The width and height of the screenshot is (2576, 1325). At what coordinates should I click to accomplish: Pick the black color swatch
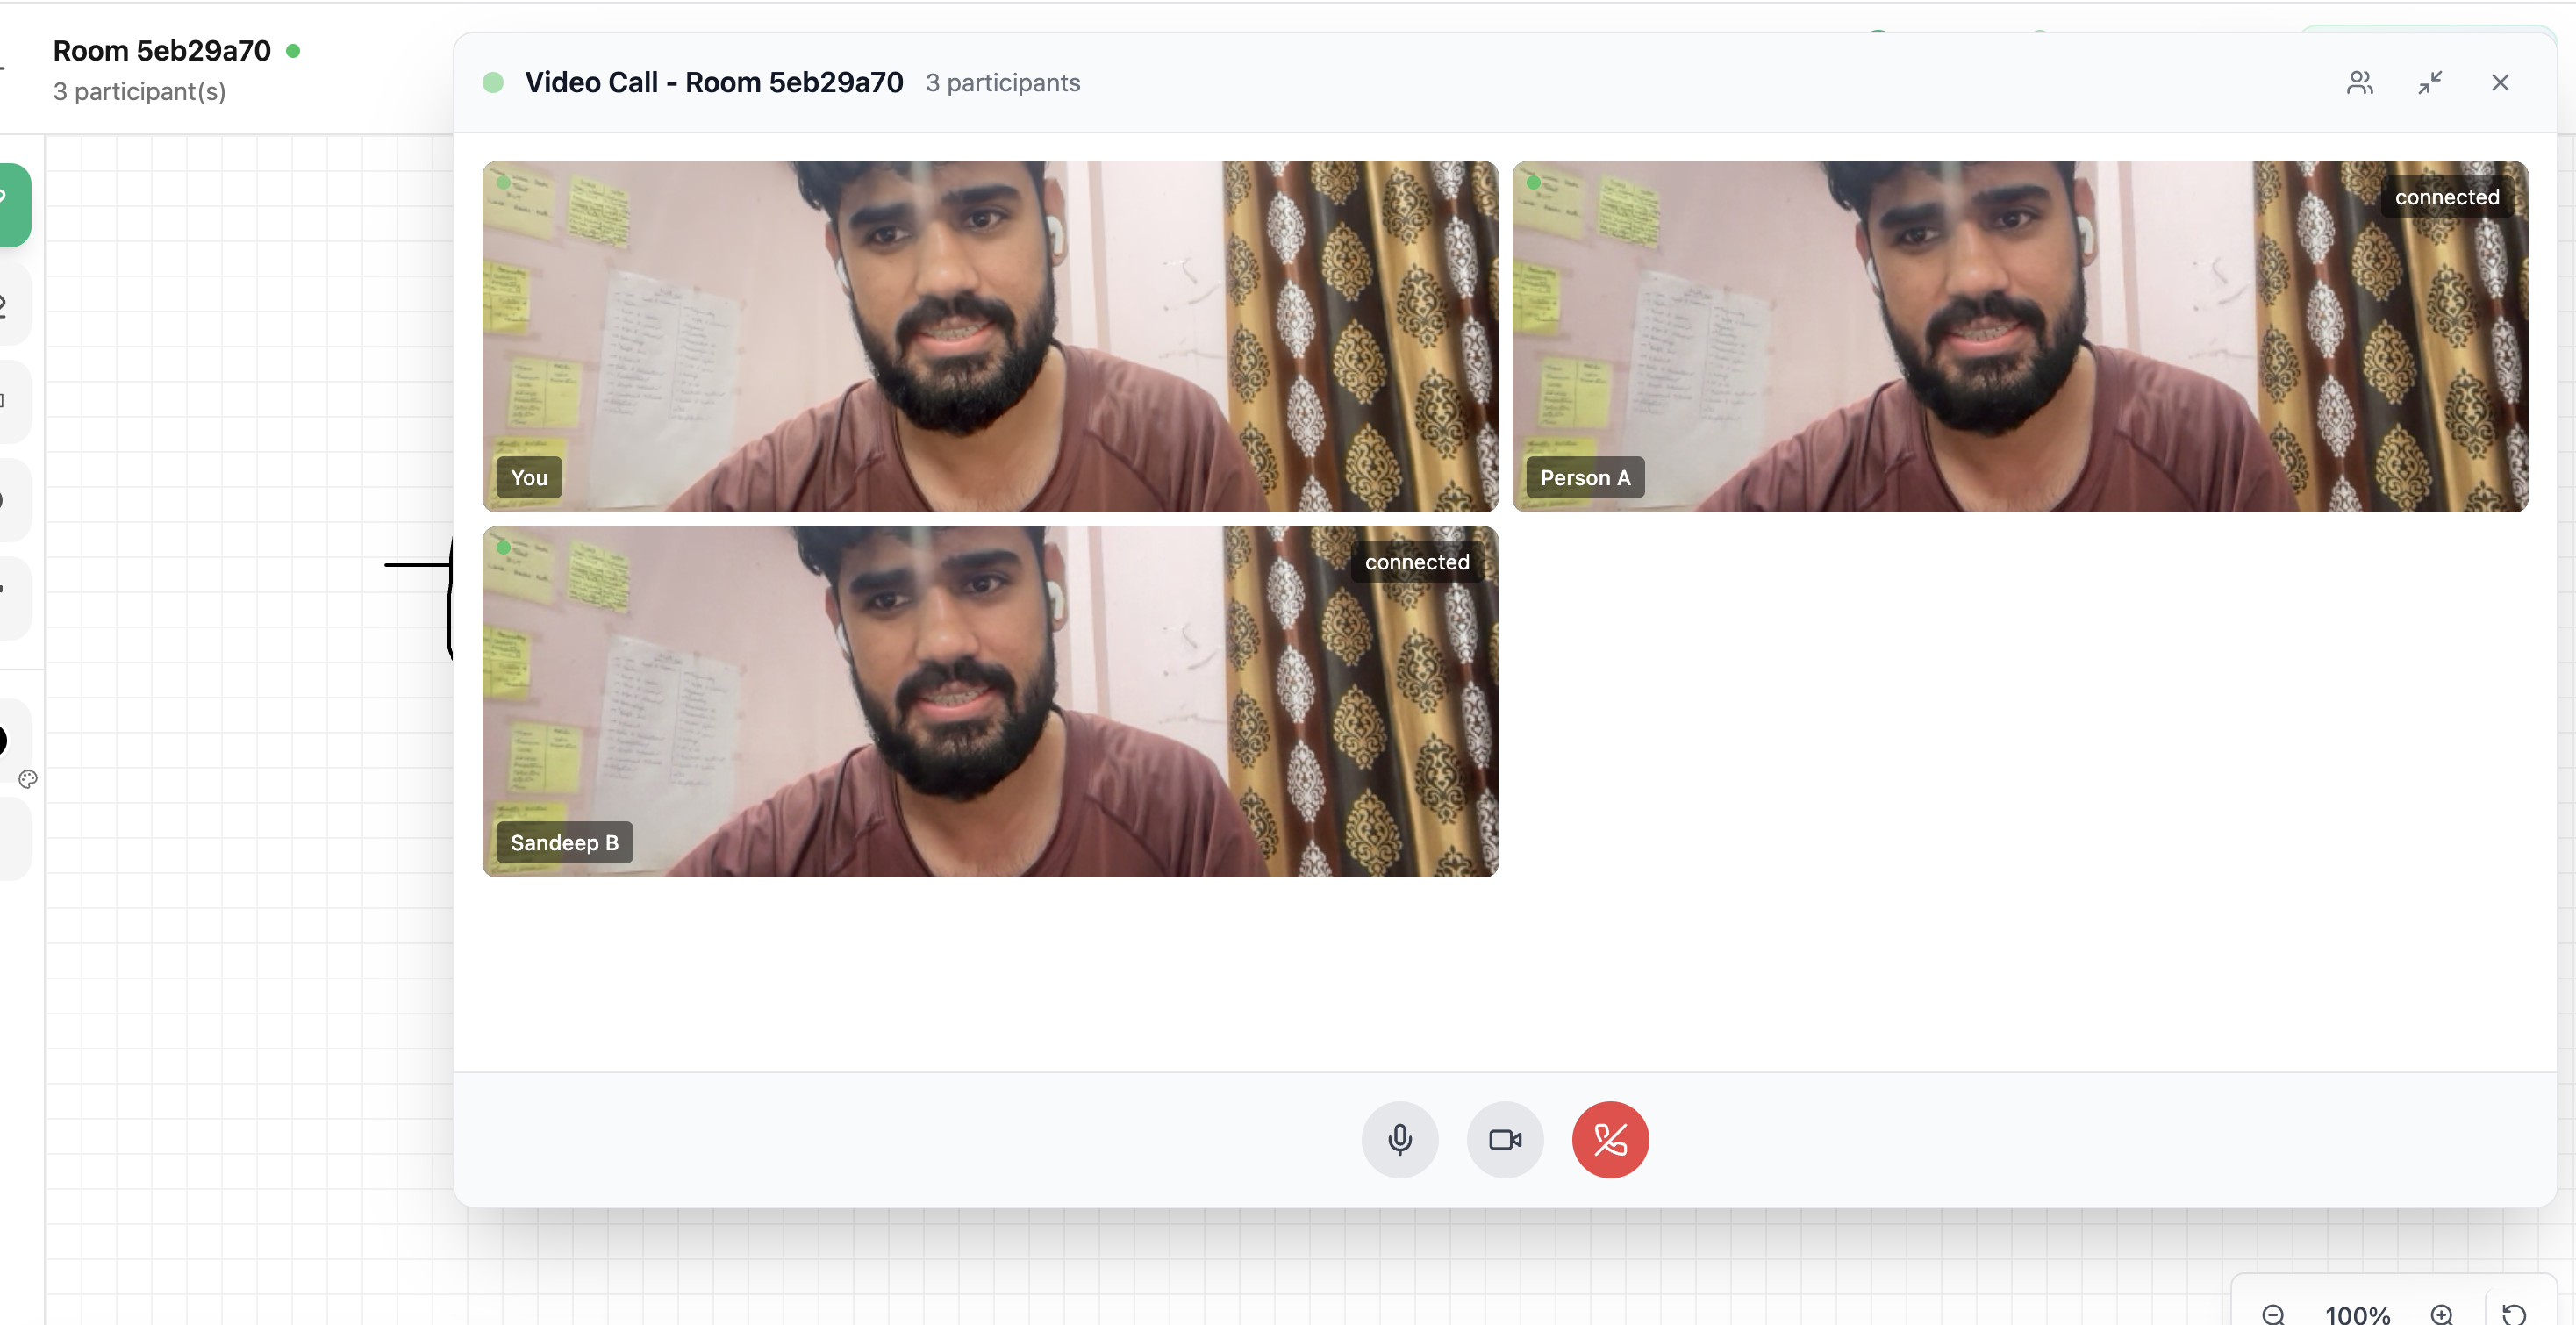pos(4,740)
